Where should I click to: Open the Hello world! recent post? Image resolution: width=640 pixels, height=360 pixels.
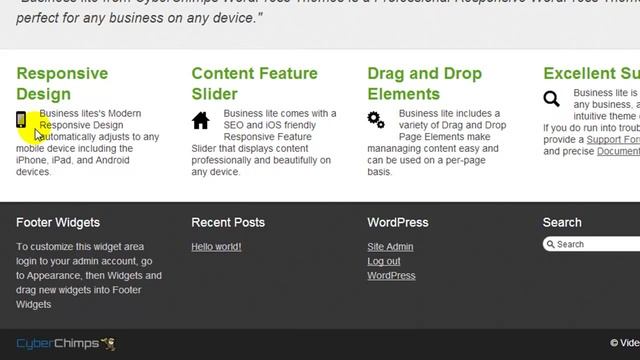(x=216, y=247)
